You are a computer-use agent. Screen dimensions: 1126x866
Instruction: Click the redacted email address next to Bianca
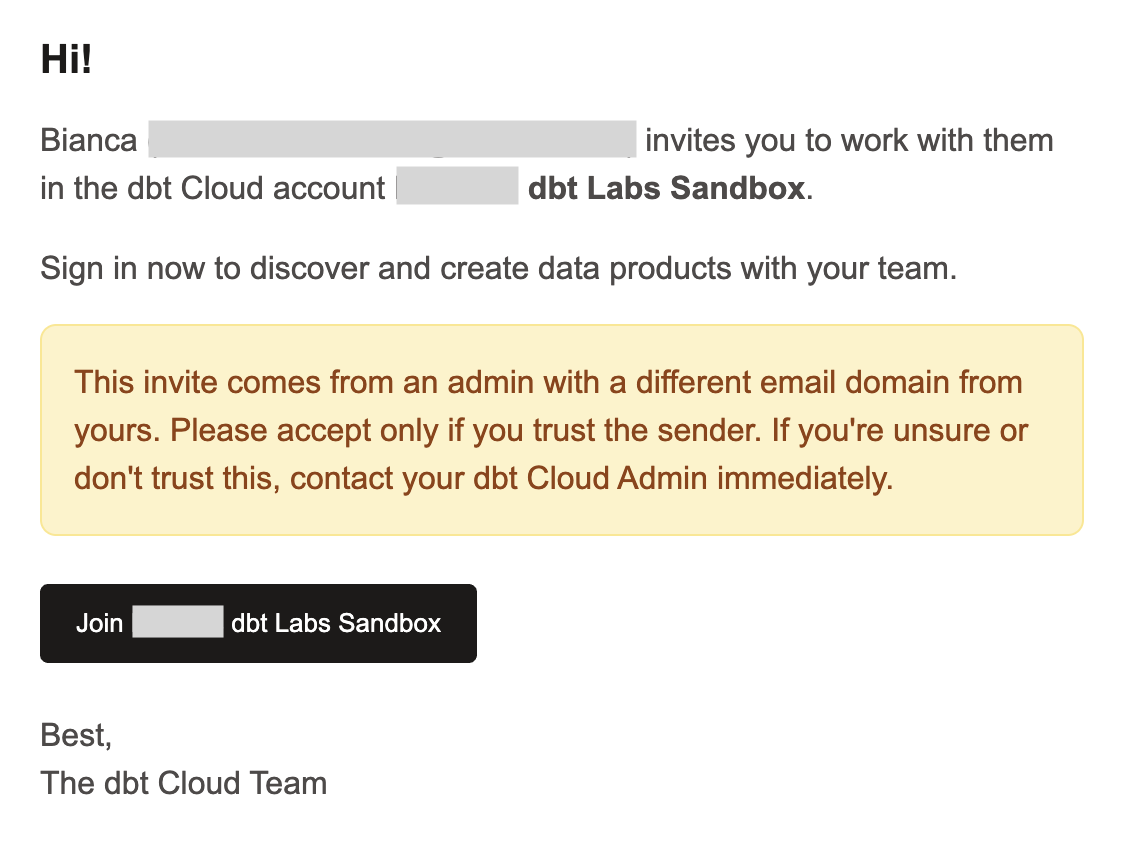(x=390, y=140)
